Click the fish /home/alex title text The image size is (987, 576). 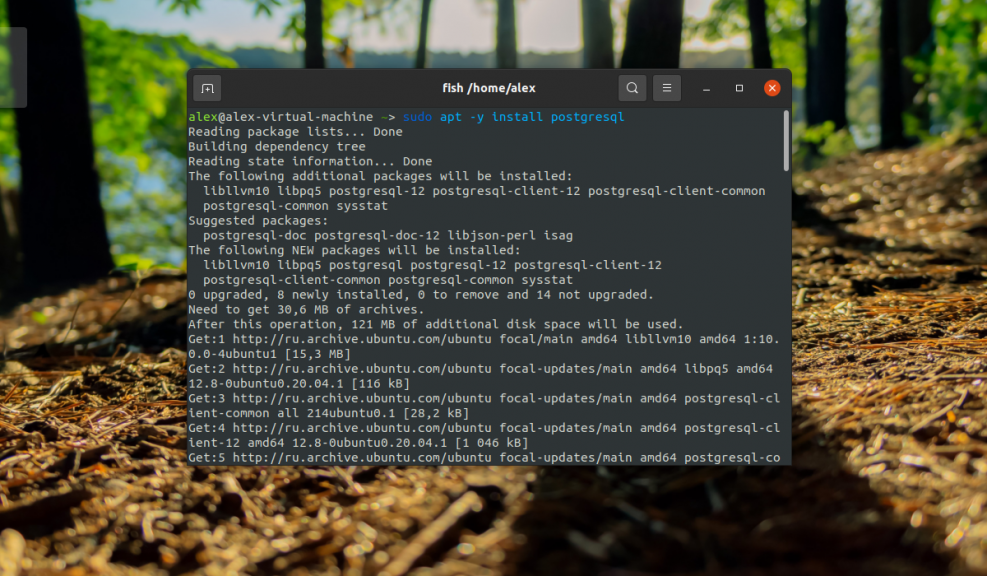[x=490, y=88]
